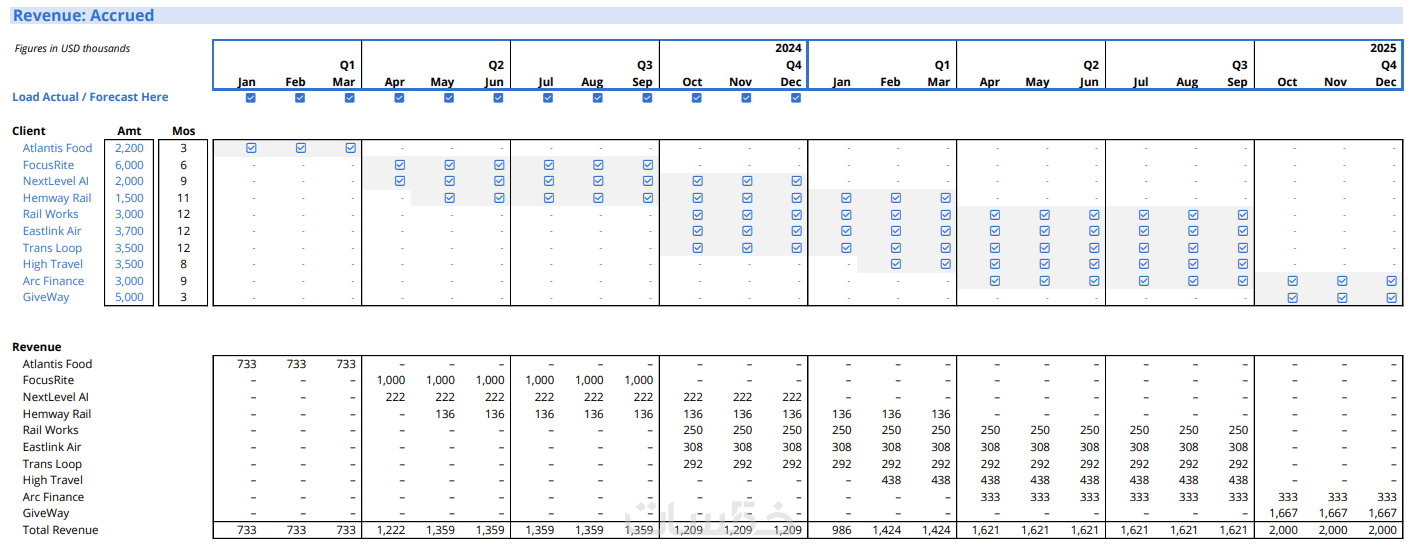Uncheck NextLevel AI checkbox for May 2024
The height and width of the screenshot is (547, 1420).
coord(450,181)
